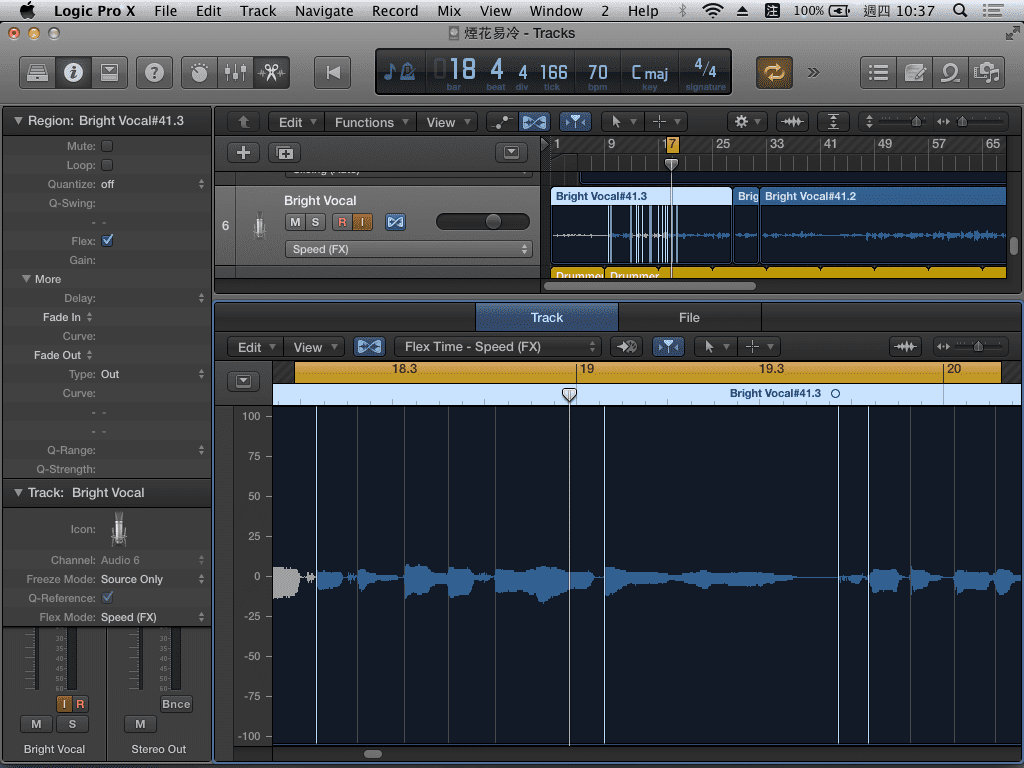Toggle Cycle mode button
This screenshot has height=768, width=1024.
(x=774, y=72)
